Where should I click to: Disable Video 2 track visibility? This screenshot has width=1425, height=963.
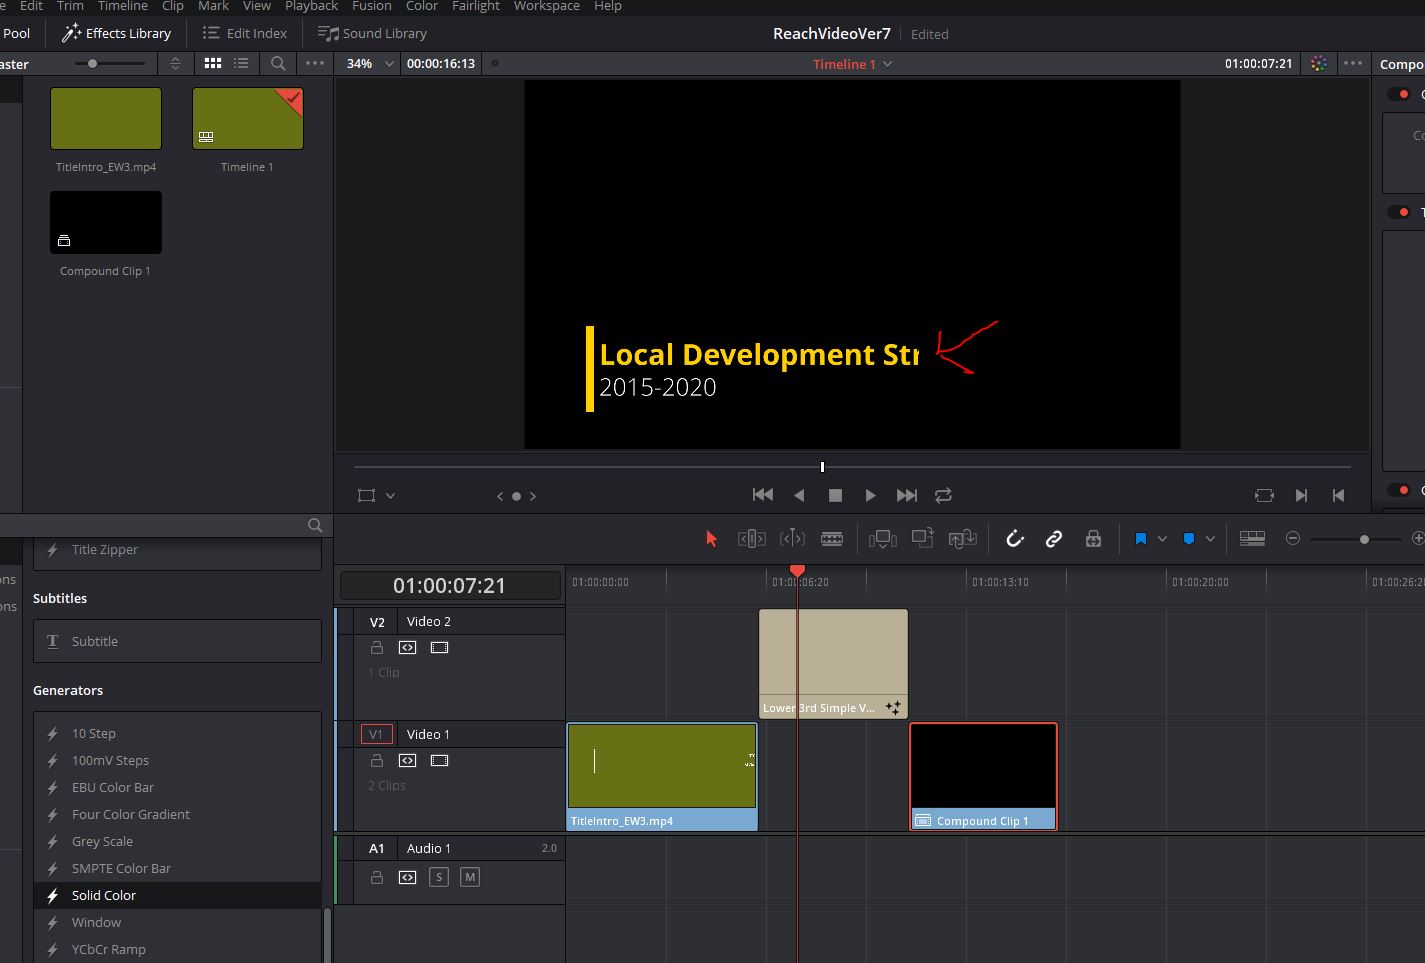pos(439,647)
